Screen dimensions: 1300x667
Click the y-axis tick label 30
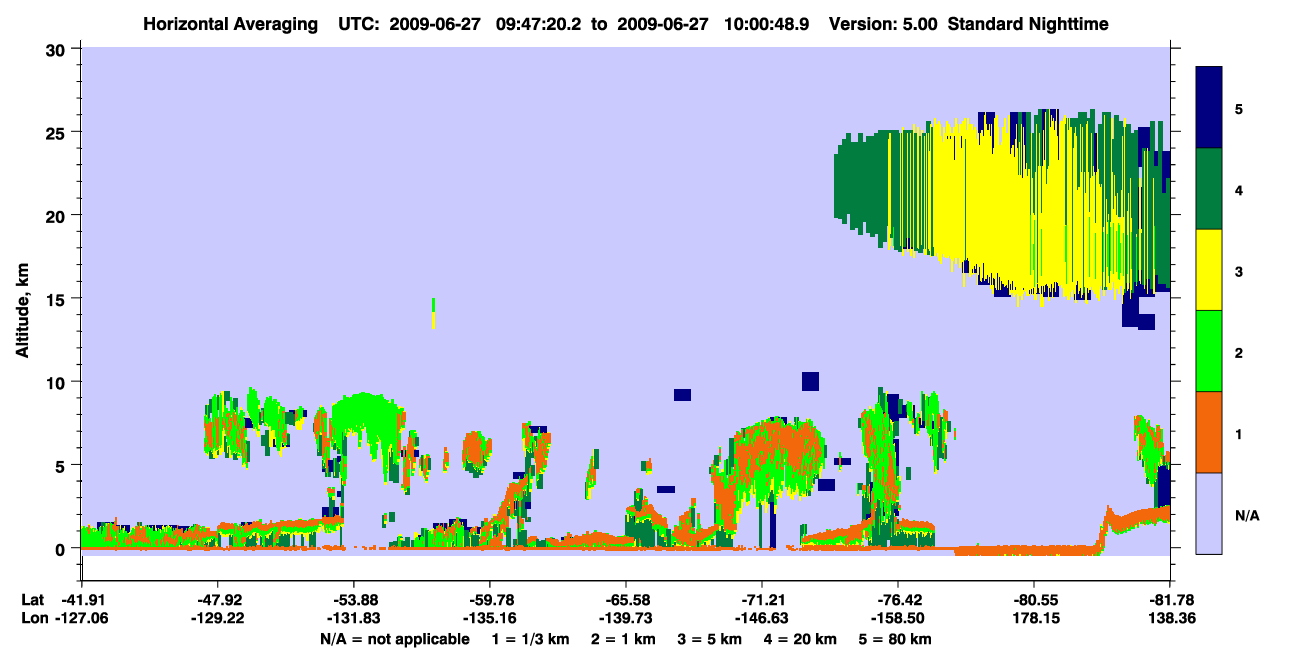(57, 48)
